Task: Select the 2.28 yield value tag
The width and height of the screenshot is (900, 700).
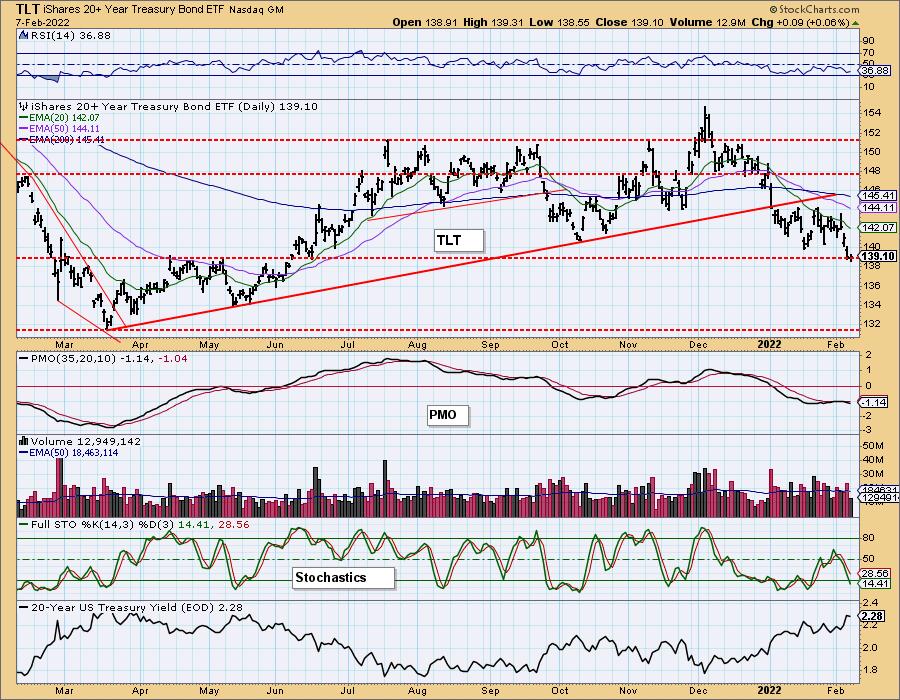Action: click(872, 617)
